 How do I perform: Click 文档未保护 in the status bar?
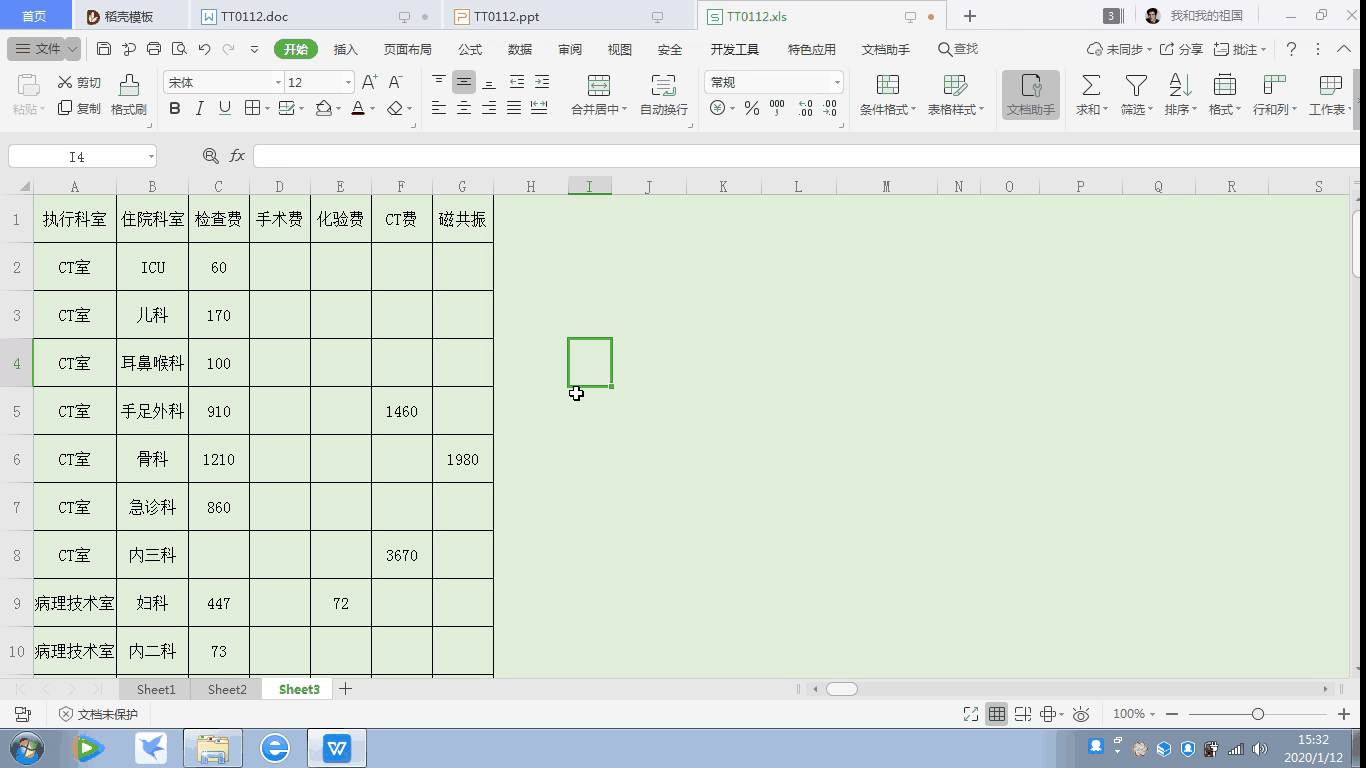[98, 714]
